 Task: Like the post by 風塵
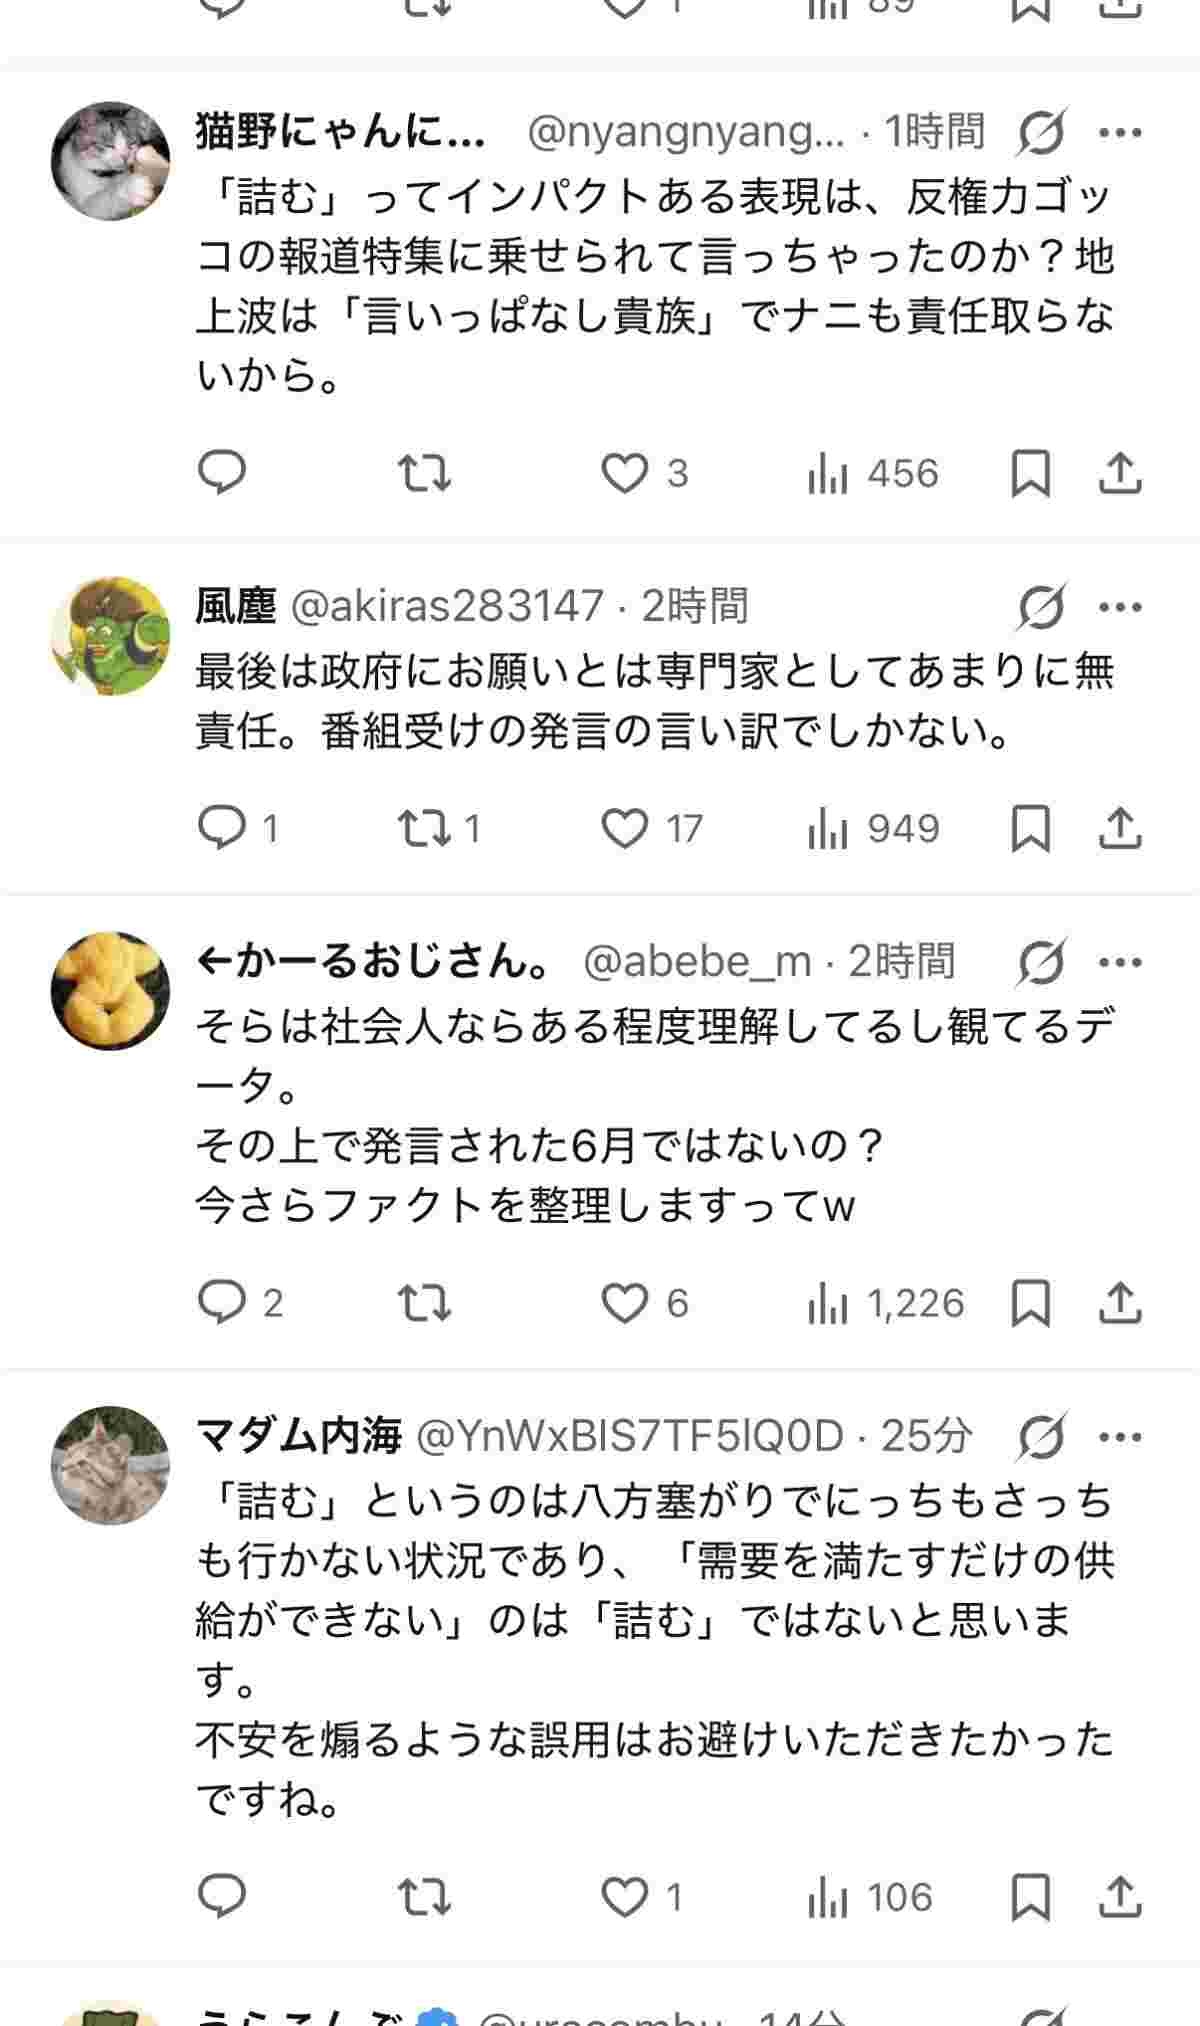pyautogui.click(x=626, y=829)
